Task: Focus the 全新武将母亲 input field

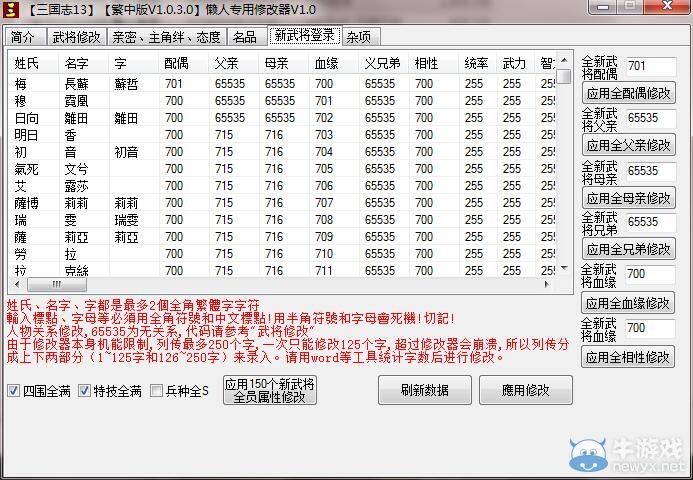Action: coord(651,171)
